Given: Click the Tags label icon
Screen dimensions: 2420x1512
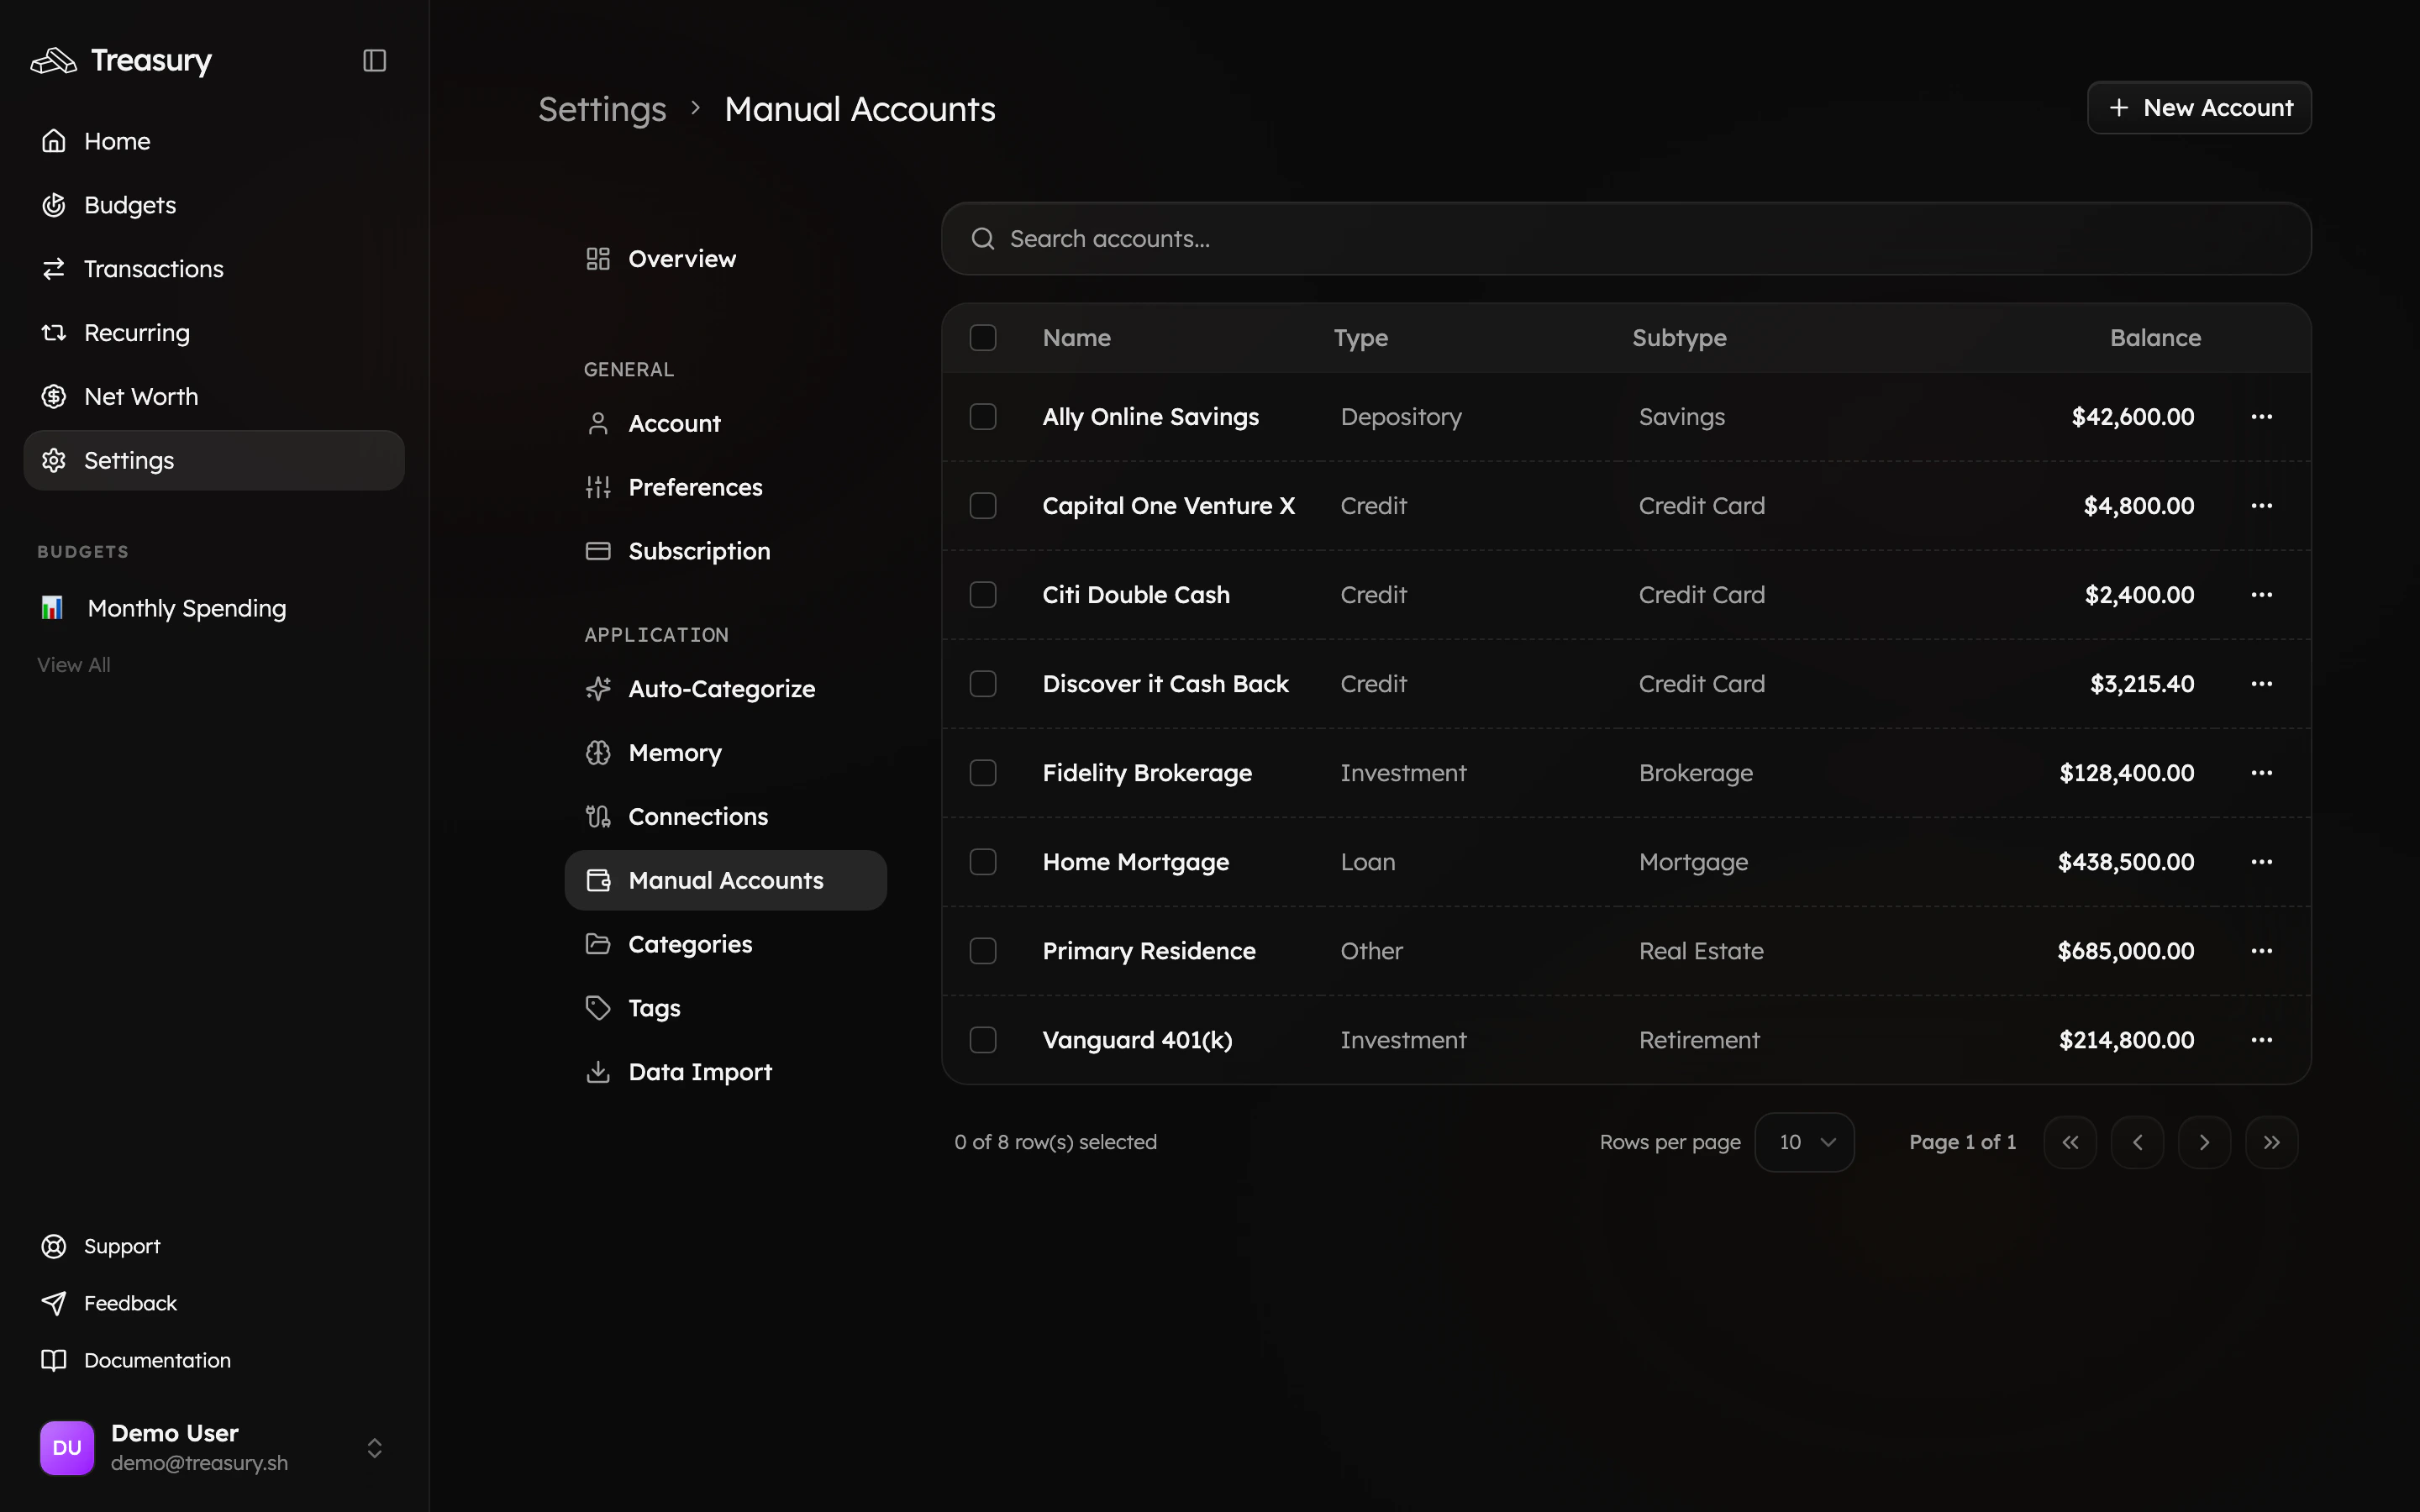Looking at the screenshot, I should coord(598,1008).
